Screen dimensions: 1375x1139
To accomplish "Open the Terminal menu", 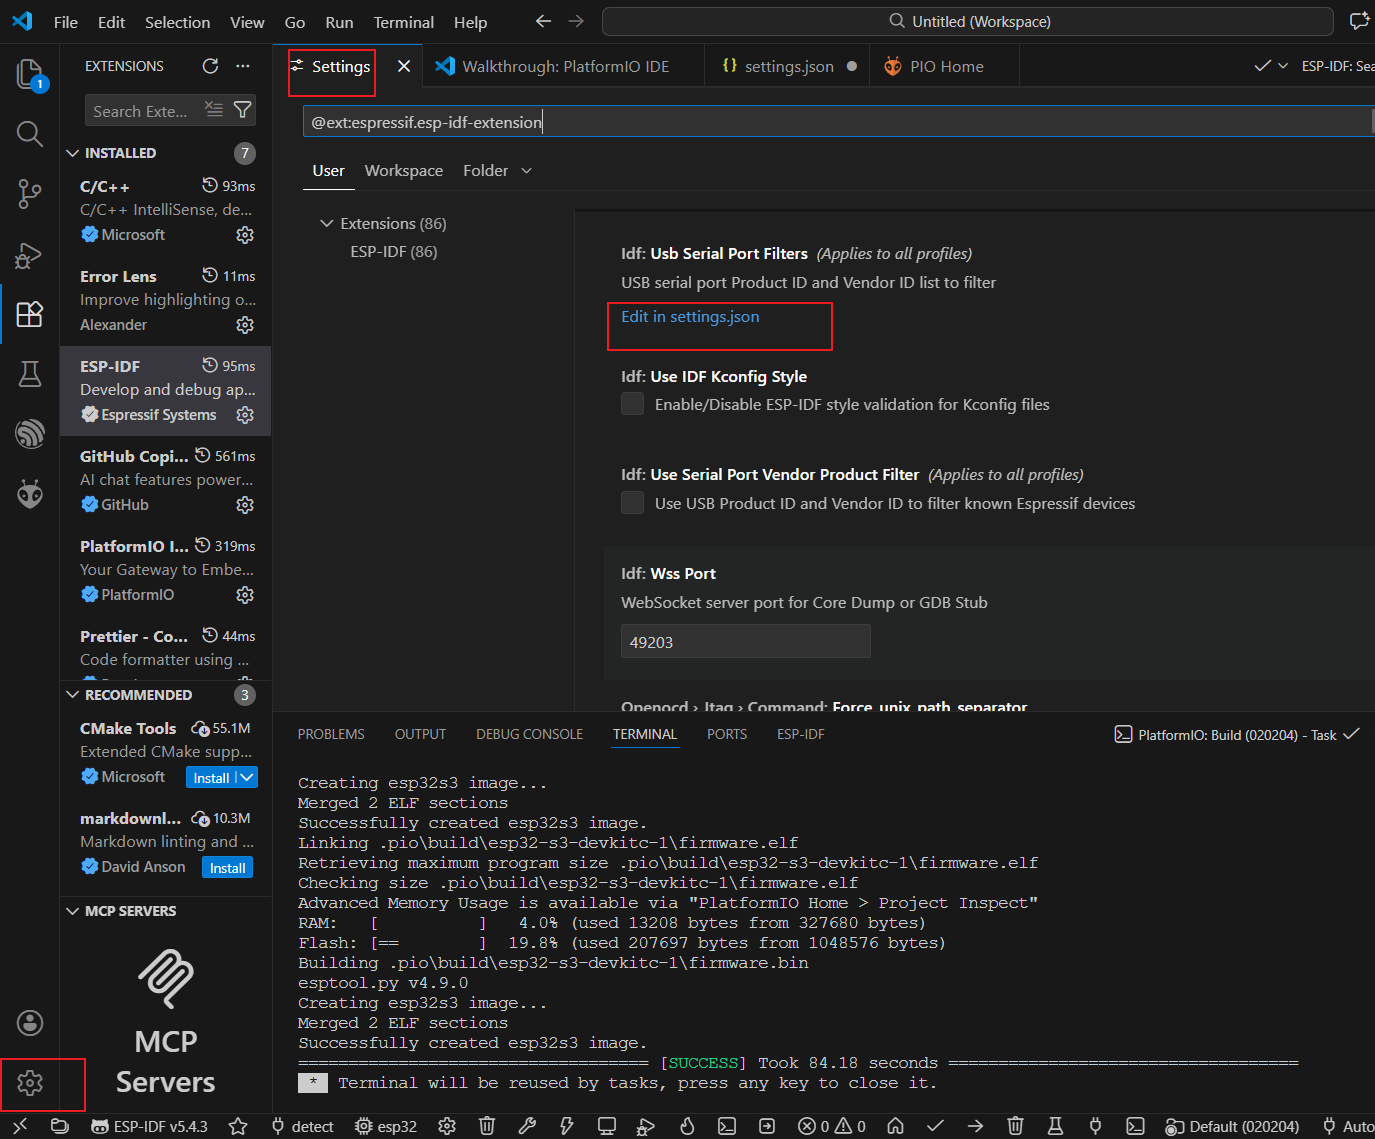I will tap(403, 22).
